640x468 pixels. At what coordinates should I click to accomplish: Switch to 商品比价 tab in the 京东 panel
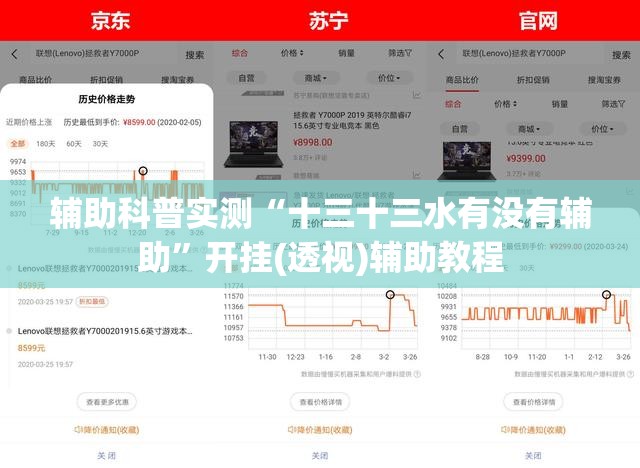36,80
